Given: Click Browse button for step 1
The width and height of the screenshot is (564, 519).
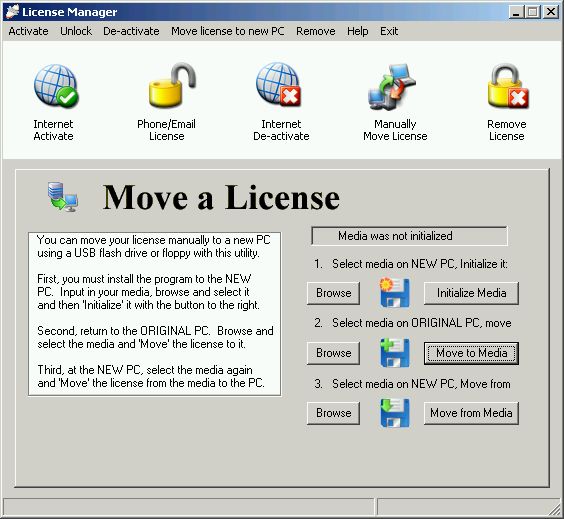Looking at the screenshot, I should coord(333,293).
